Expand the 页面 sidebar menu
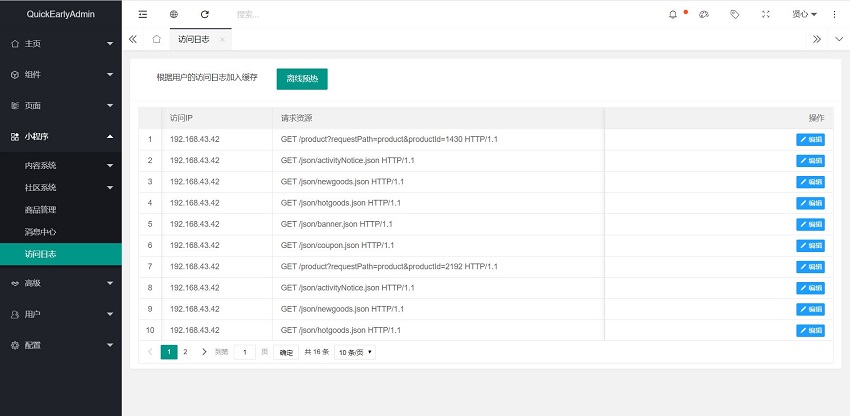The height and width of the screenshot is (416, 850). click(61, 106)
